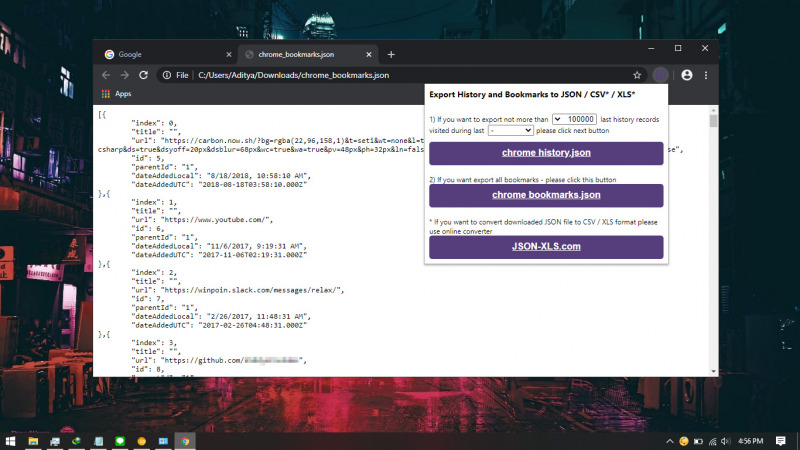Image resolution: width=800 pixels, height=450 pixels.
Task: Click the page scrollbar up arrow
Action: 713,110
